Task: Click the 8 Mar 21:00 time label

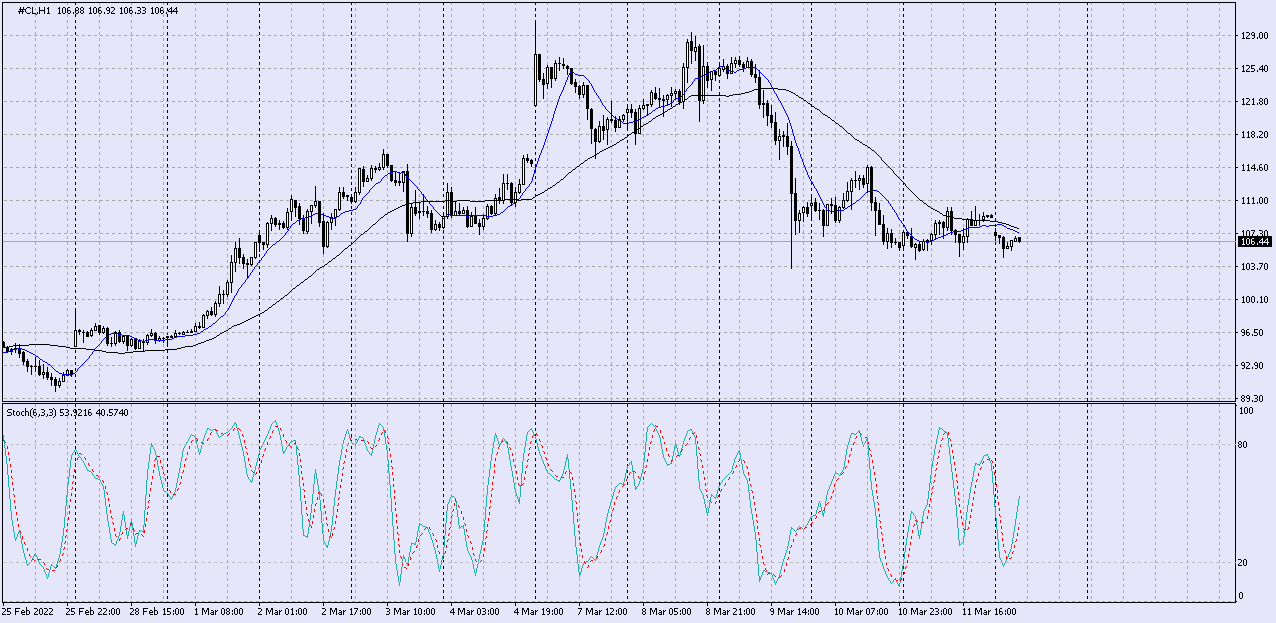Action: click(731, 609)
